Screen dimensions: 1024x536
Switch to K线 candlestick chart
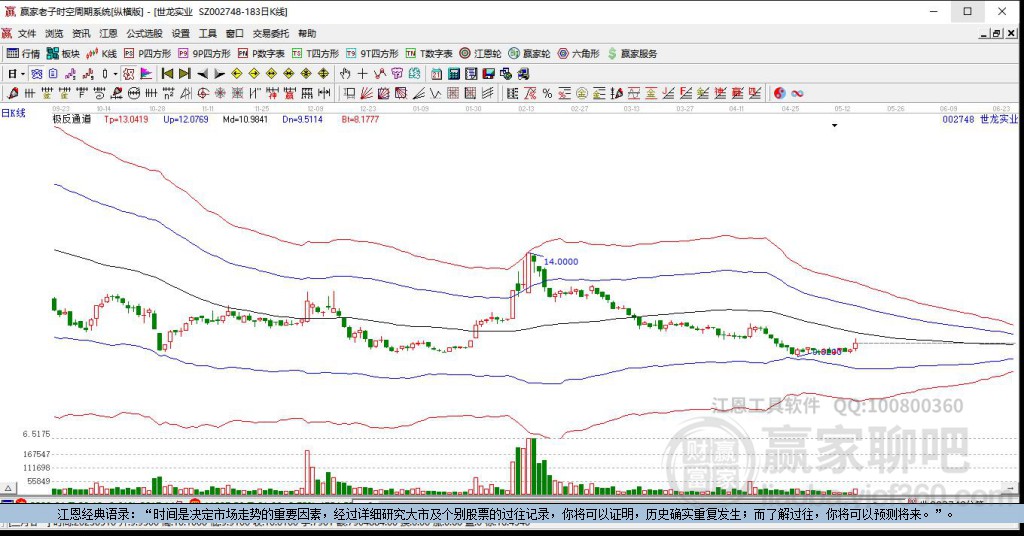(x=102, y=54)
